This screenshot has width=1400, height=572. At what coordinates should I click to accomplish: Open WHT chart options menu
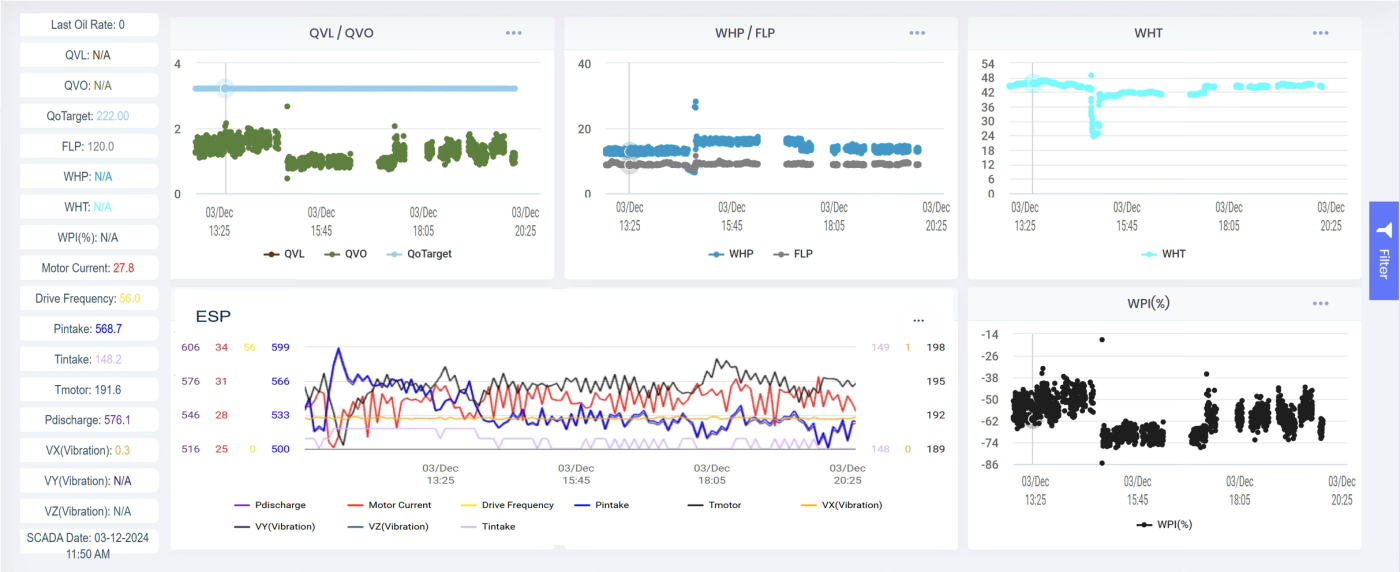click(x=1321, y=33)
